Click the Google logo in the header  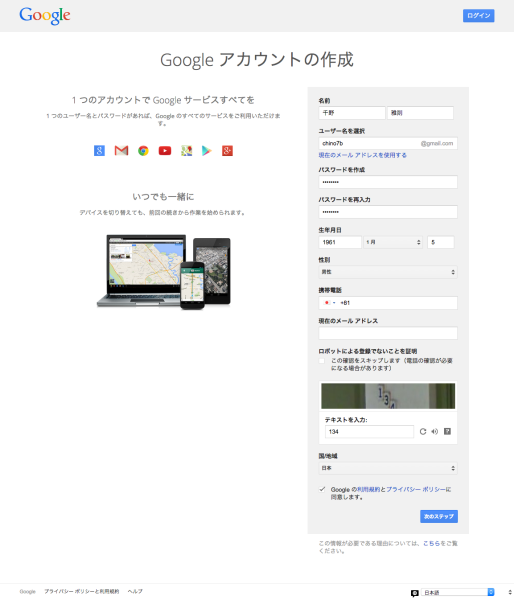point(45,16)
